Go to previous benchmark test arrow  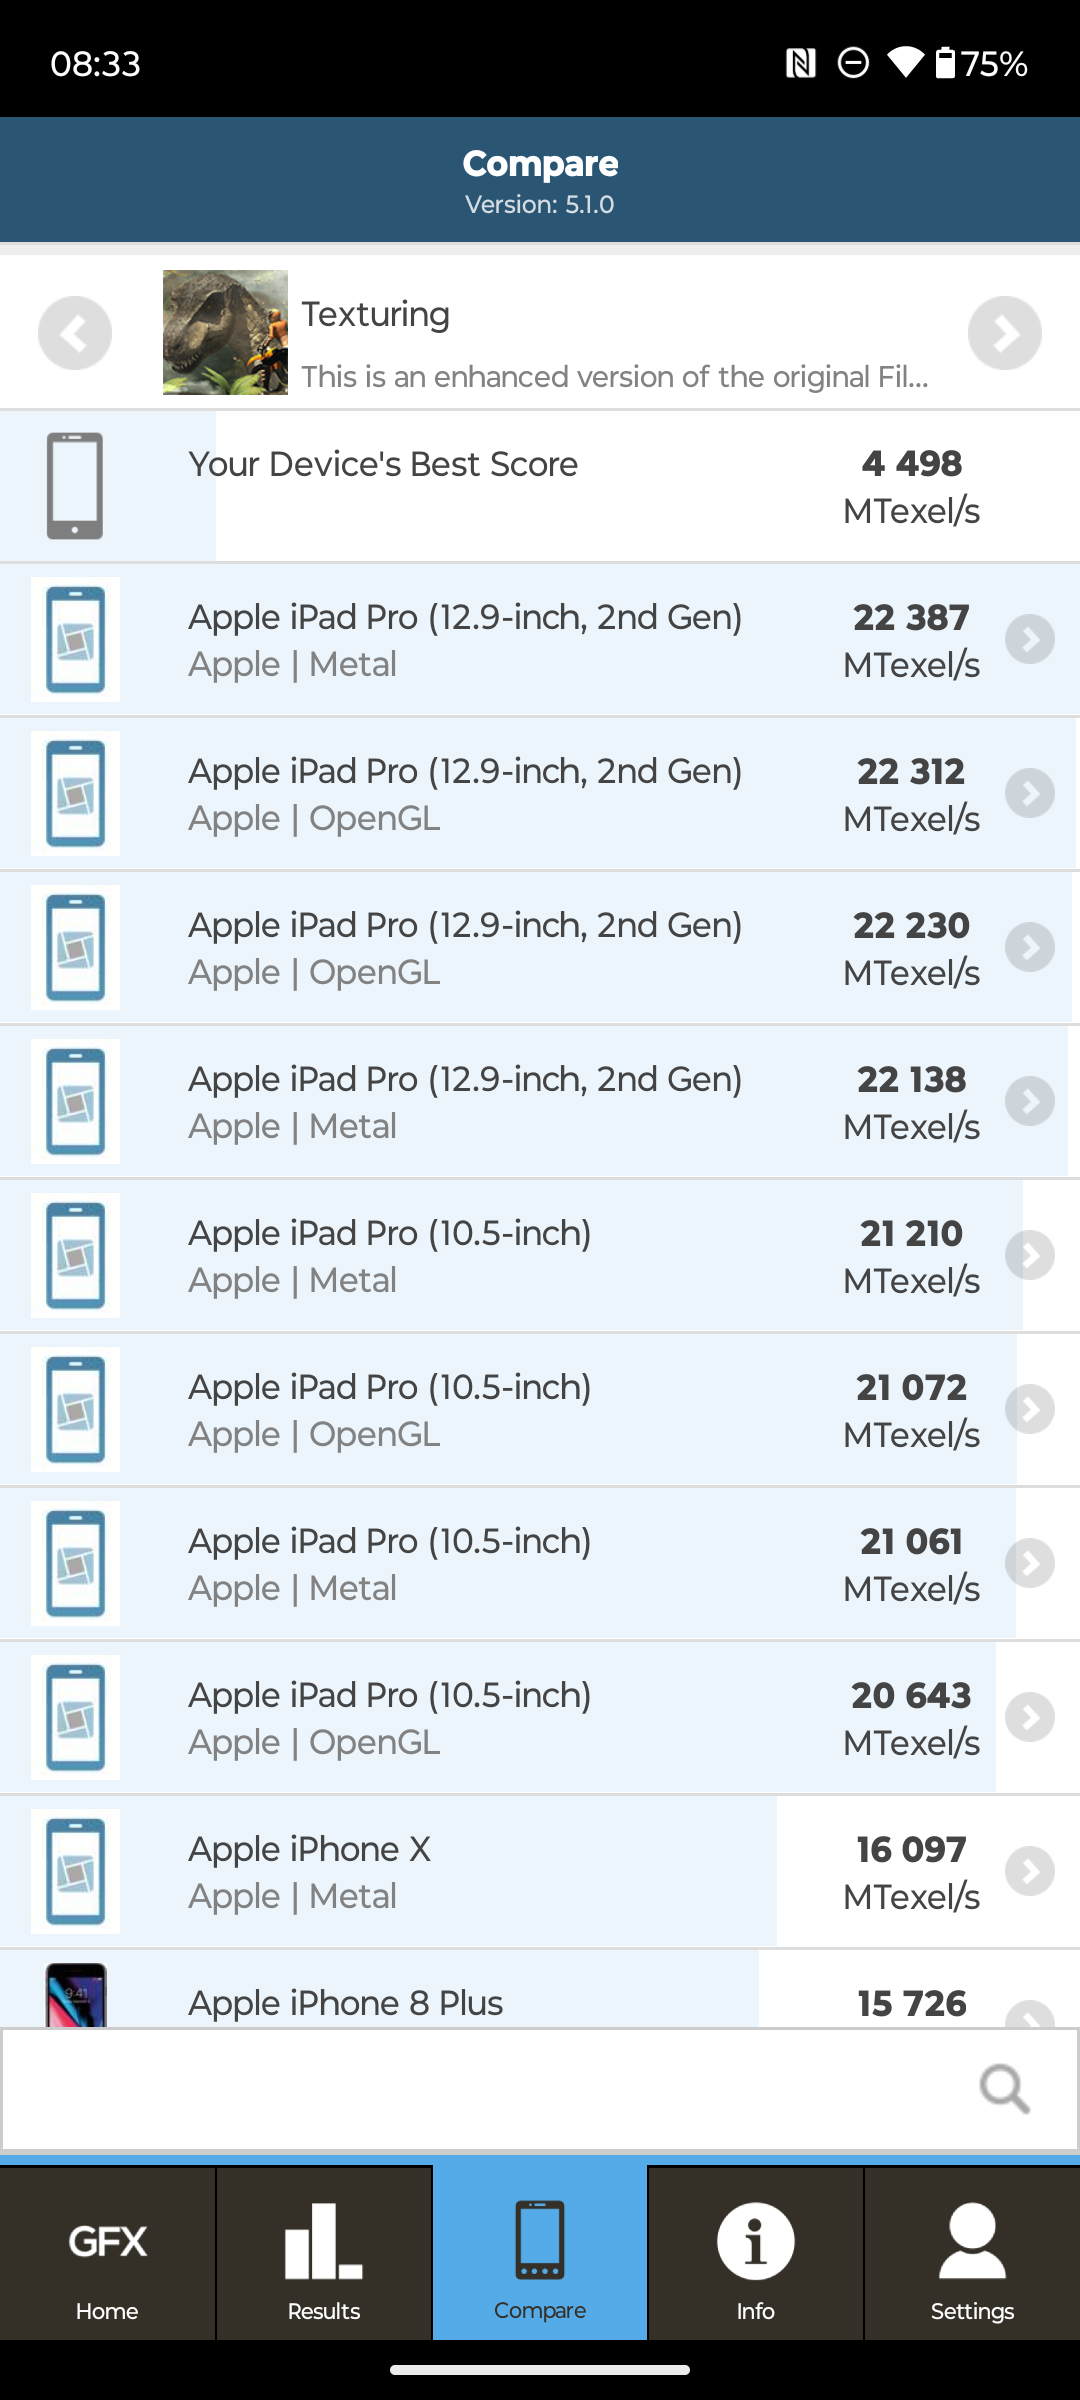click(75, 333)
